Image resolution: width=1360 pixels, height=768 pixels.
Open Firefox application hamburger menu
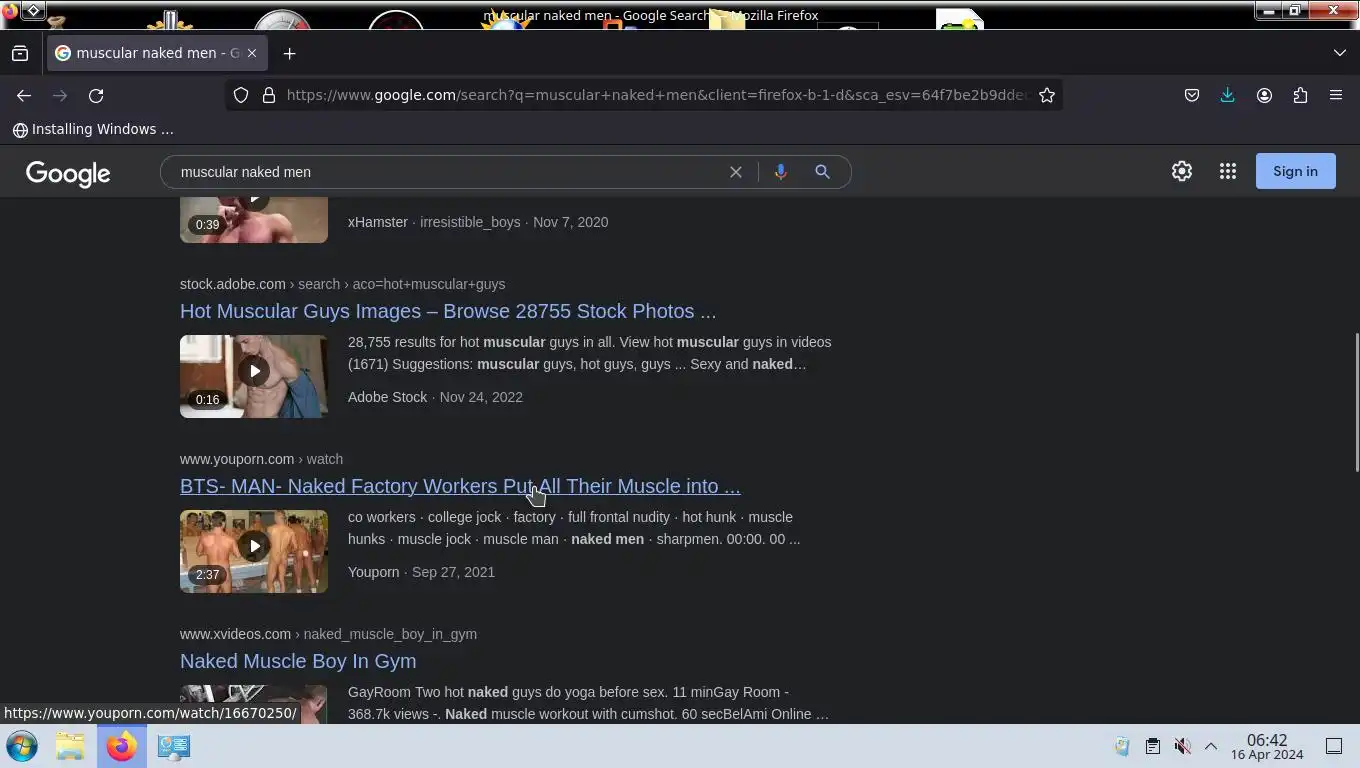[x=1336, y=95]
